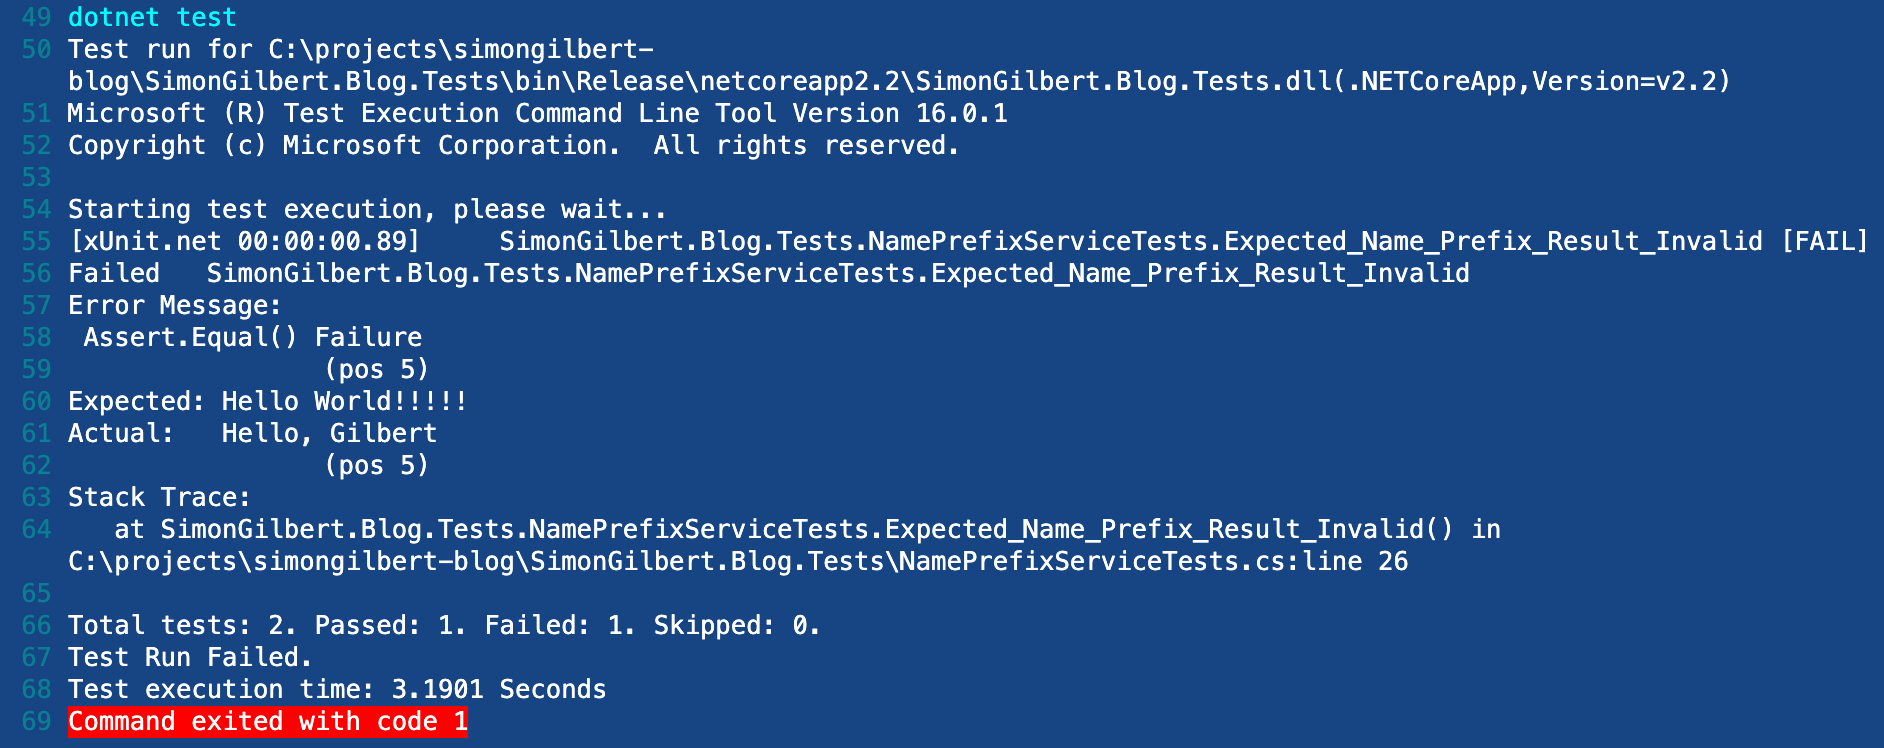Select the 'Stack Trace:' heading line
This screenshot has height=748, width=1884.
coord(159,497)
